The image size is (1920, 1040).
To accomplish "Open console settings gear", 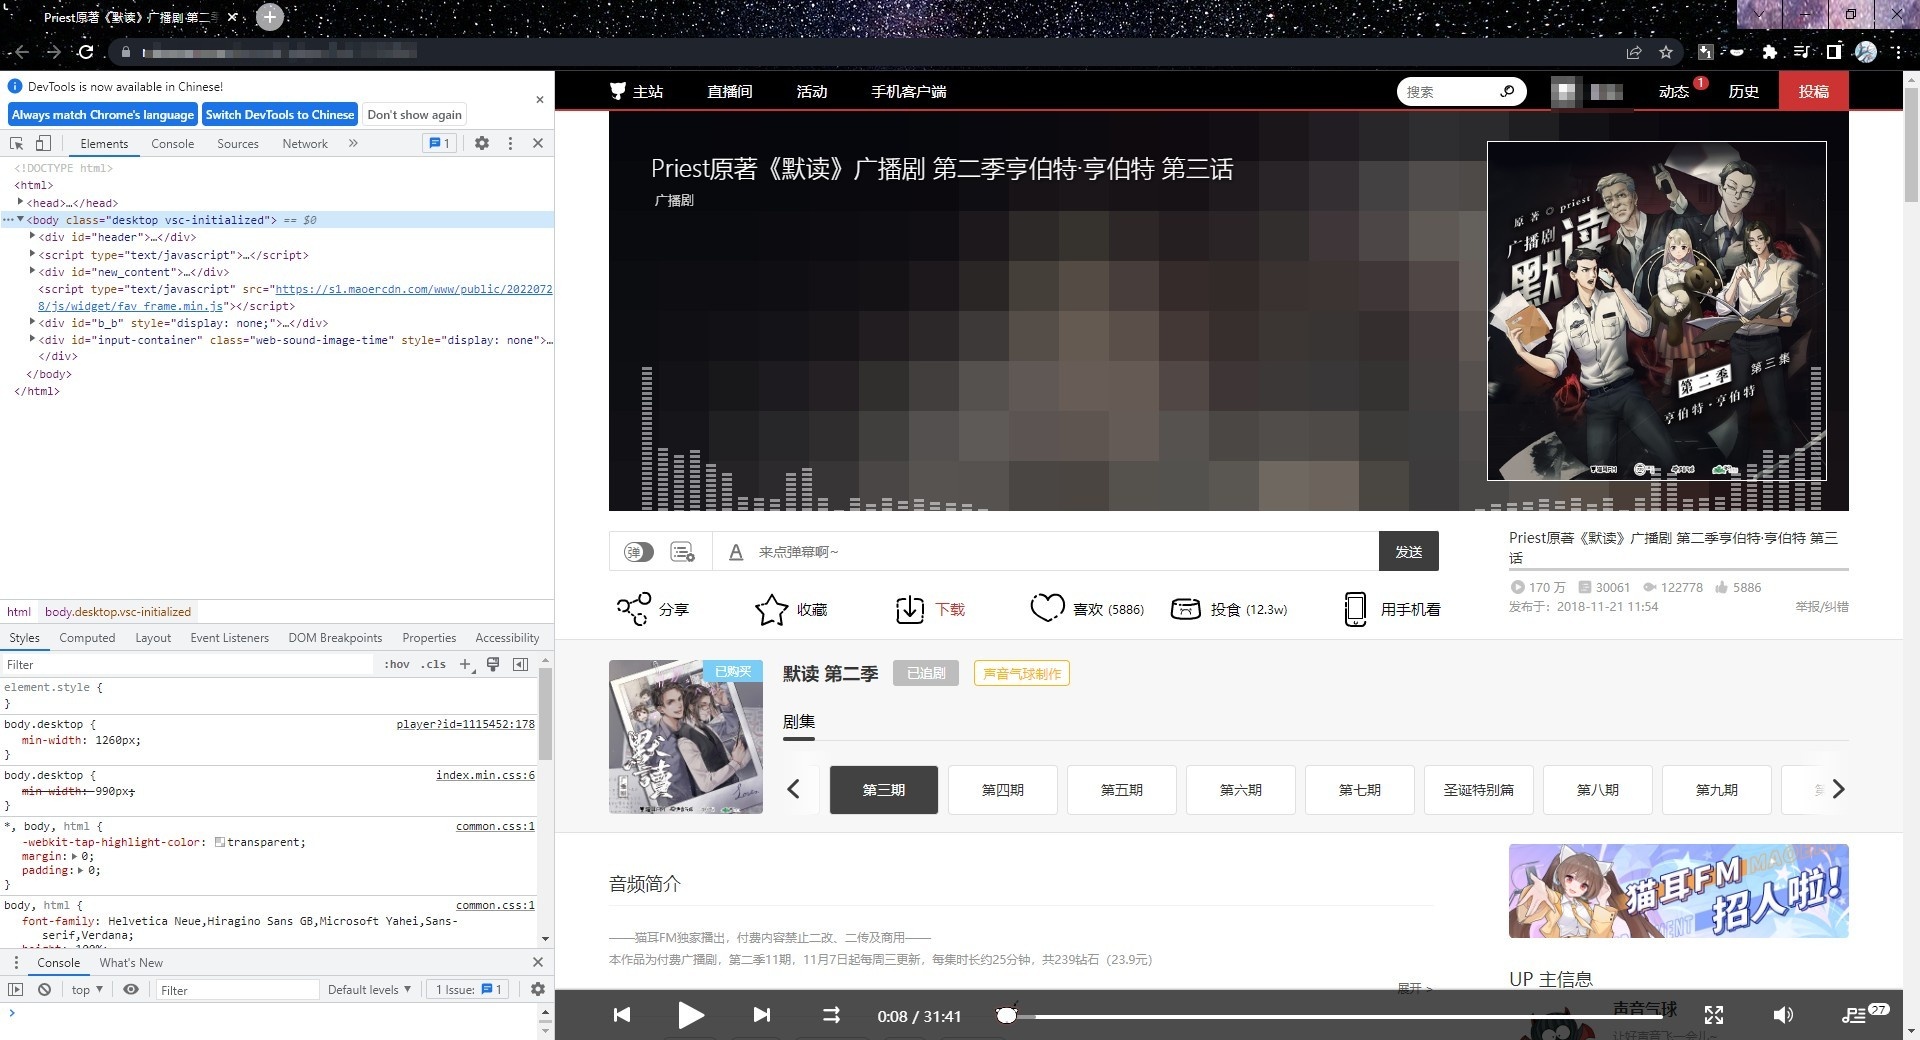I will tap(538, 989).
